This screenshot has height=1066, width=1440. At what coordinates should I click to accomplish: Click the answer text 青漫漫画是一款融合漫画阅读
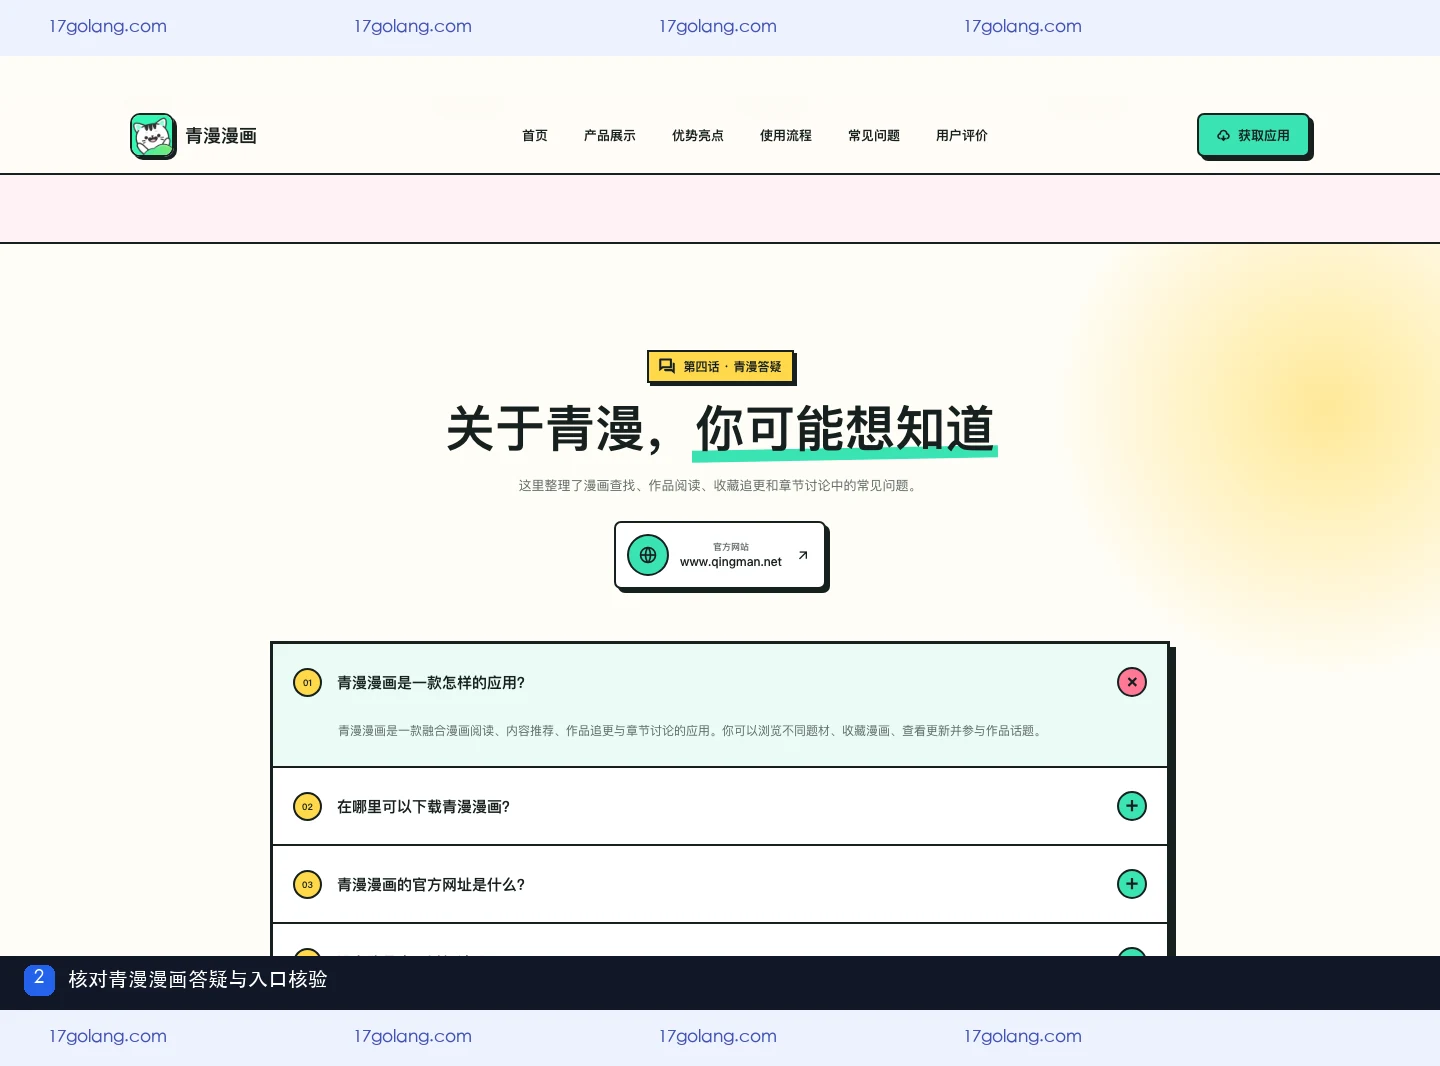click(692, 731)
